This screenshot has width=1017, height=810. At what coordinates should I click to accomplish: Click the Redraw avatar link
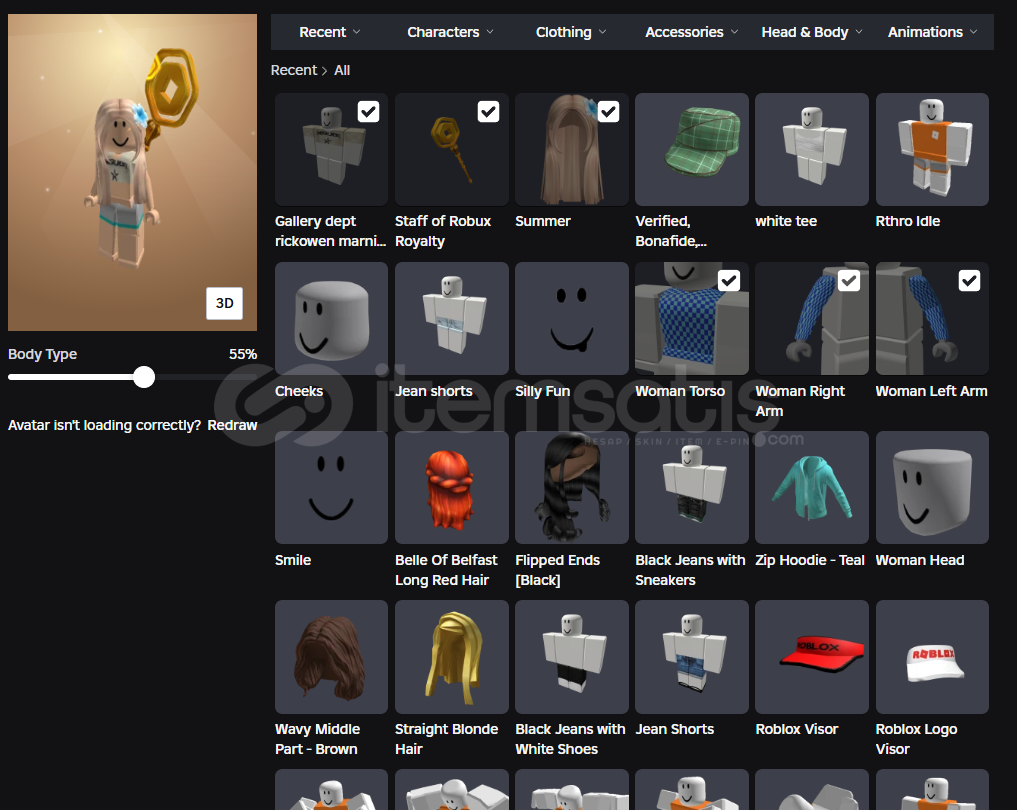(x=232, y=425)
